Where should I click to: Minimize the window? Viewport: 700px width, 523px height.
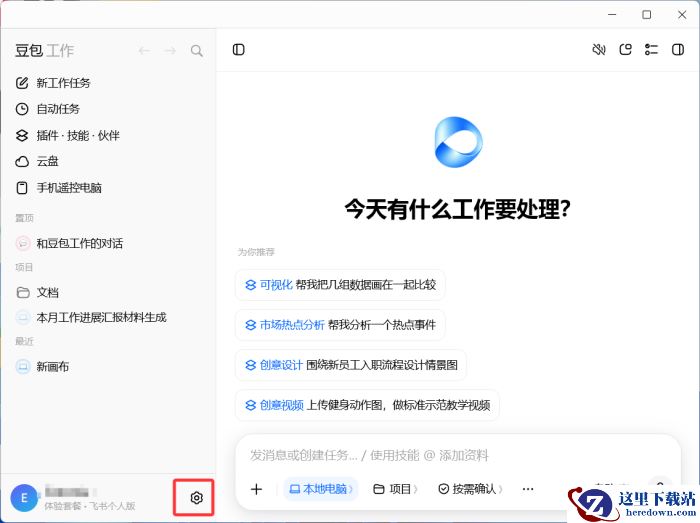(612, 15)
